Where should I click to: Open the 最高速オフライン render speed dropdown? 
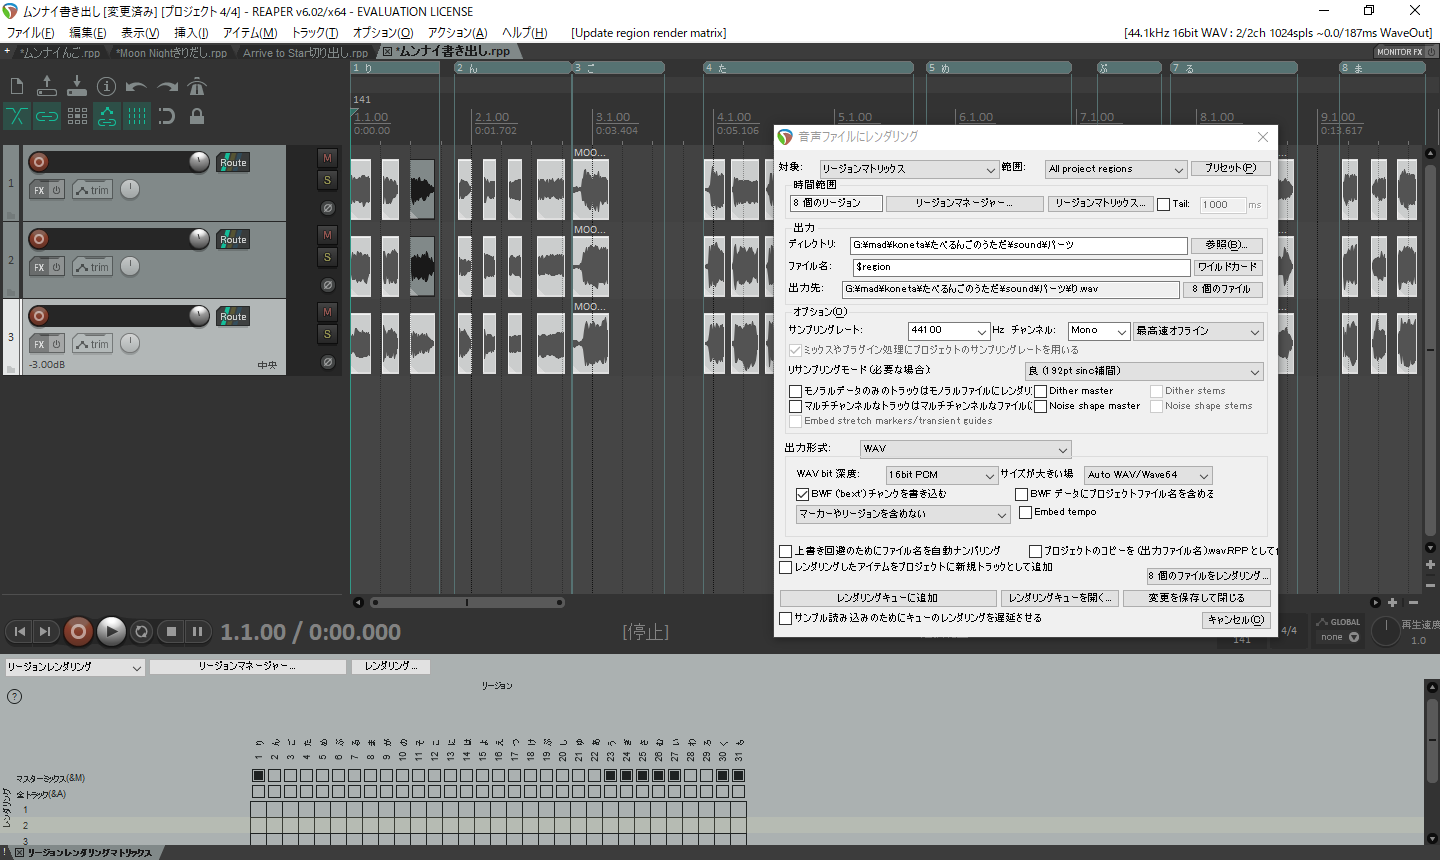(1198, 331)
